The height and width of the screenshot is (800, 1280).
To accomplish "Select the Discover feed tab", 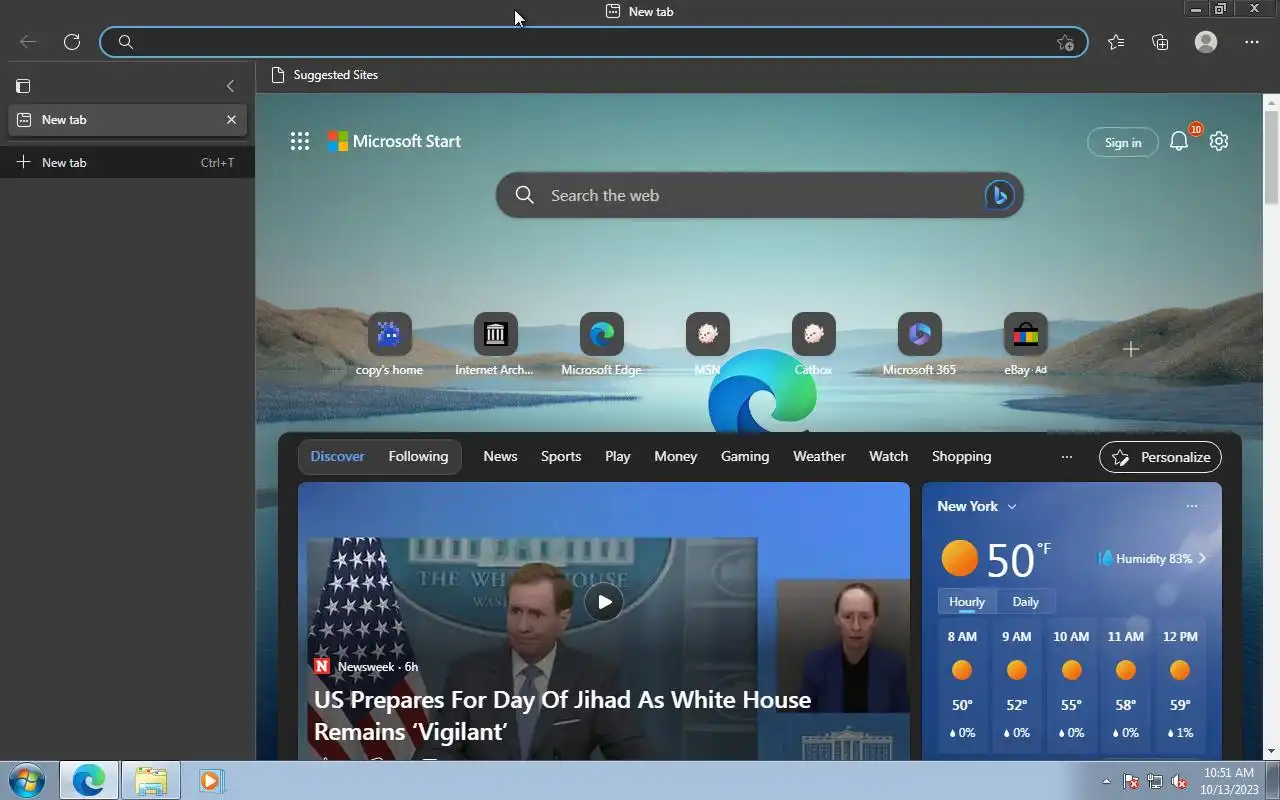I will click(337, 456).
